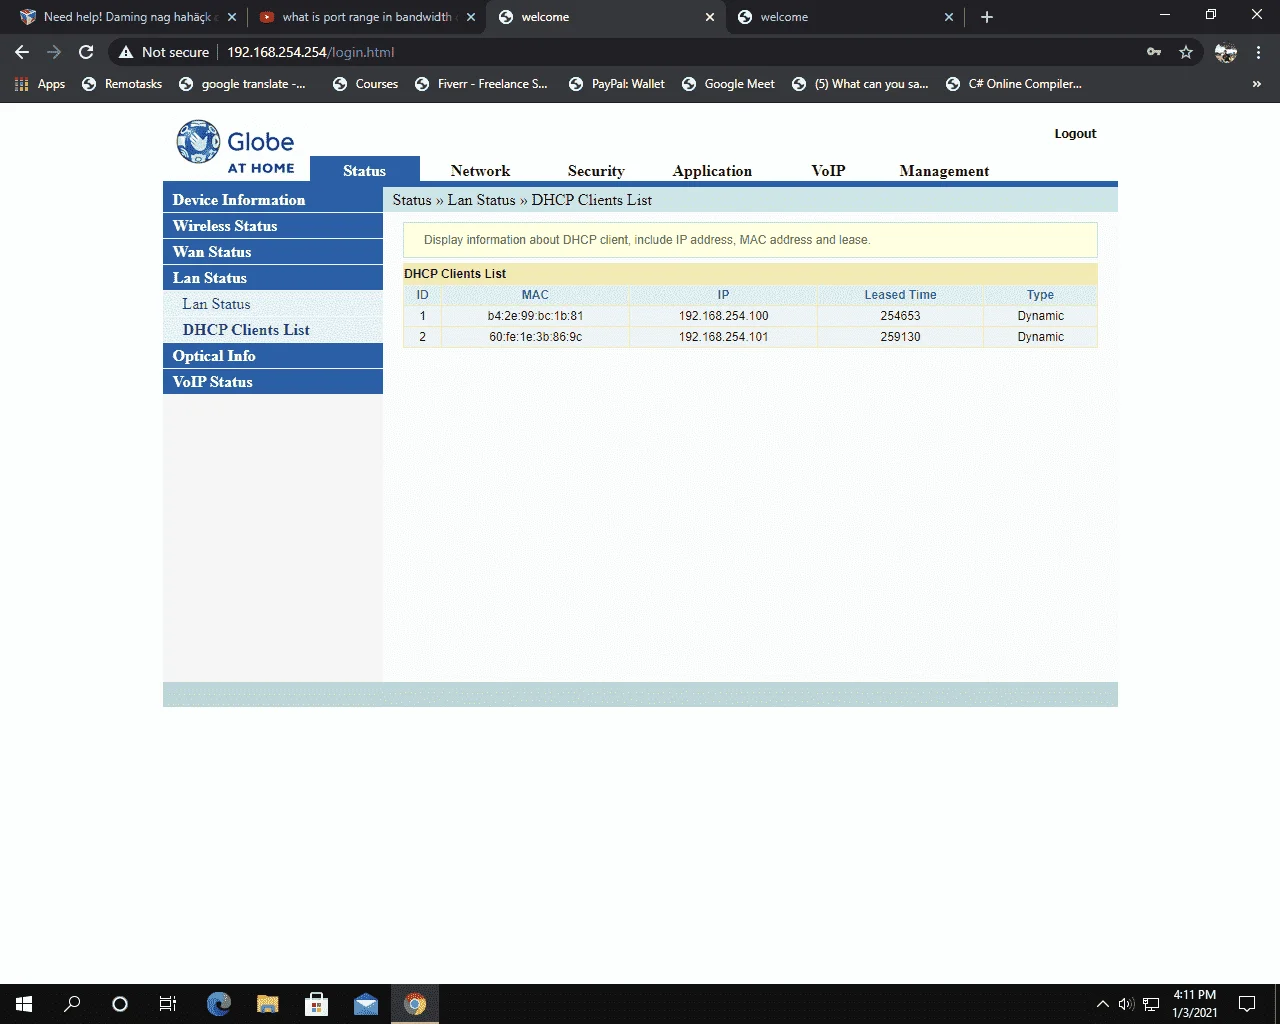Open the Chrome profile avatar

pyautogui.click(x=1226, y=52)
